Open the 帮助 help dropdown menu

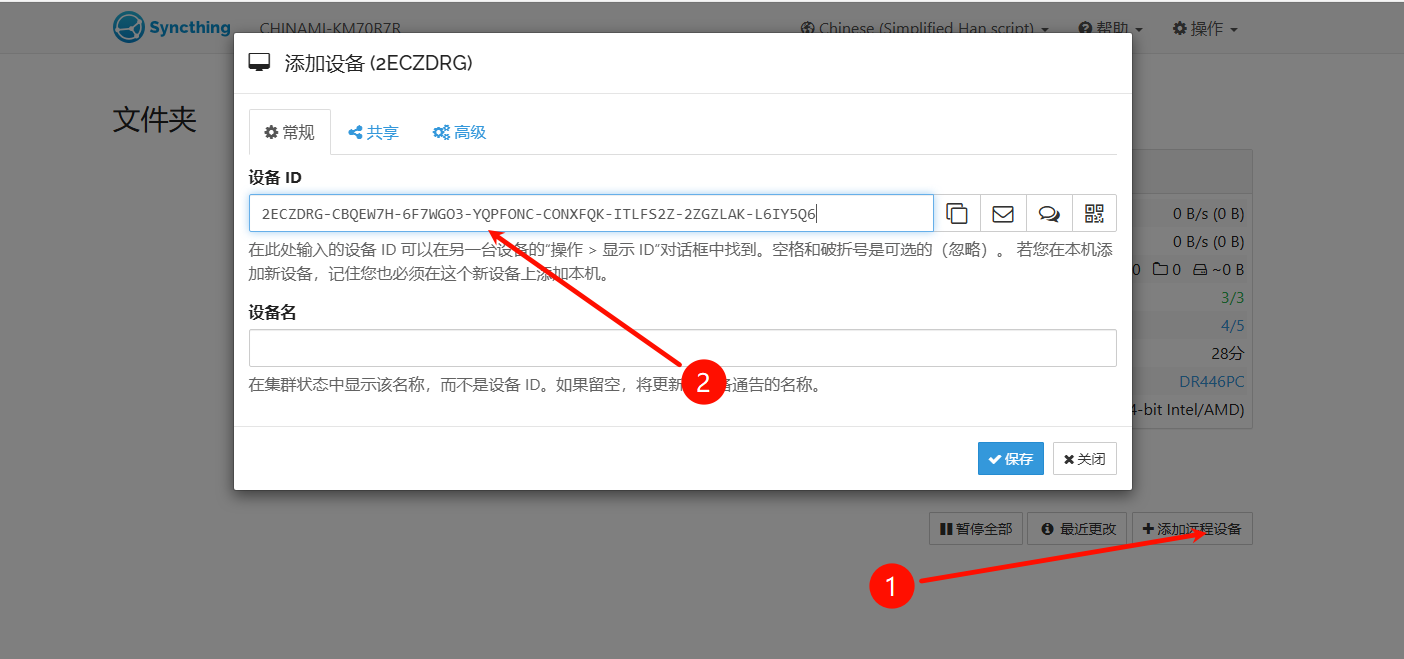coord(1110,28)
